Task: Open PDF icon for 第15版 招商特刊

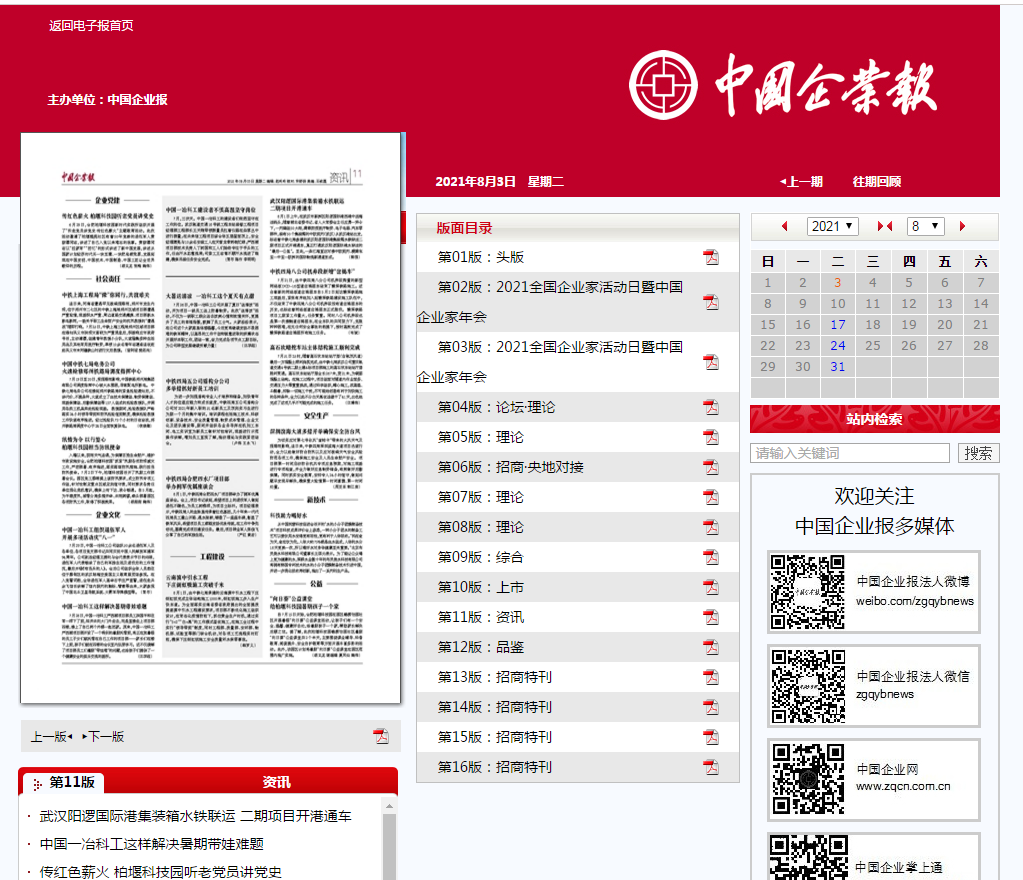Action: tap(710, 737)
